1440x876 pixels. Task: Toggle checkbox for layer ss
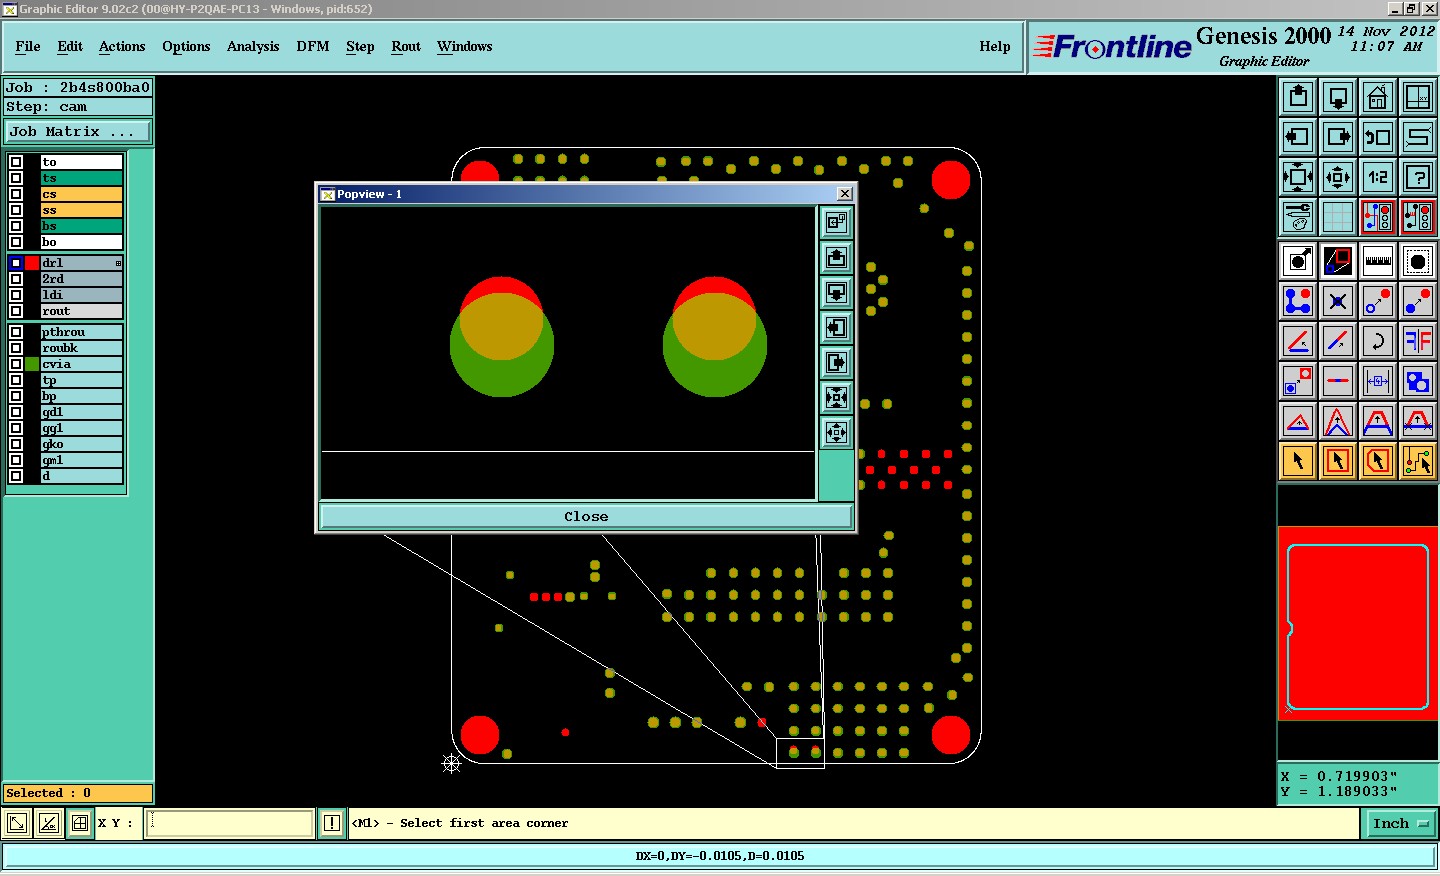tap(16, 210)
